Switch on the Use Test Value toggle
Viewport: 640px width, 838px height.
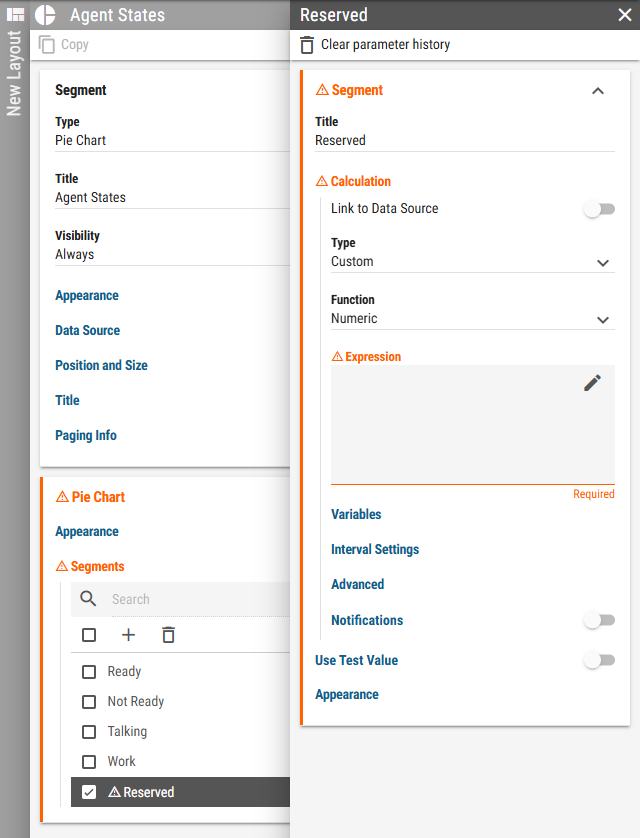click(x=599, y=661)
